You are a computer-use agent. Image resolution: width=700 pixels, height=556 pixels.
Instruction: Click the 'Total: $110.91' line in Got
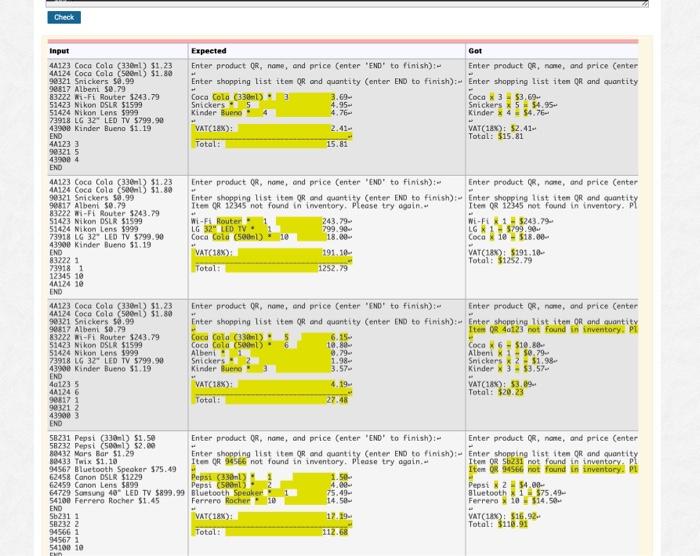click(x=498, y=524)
